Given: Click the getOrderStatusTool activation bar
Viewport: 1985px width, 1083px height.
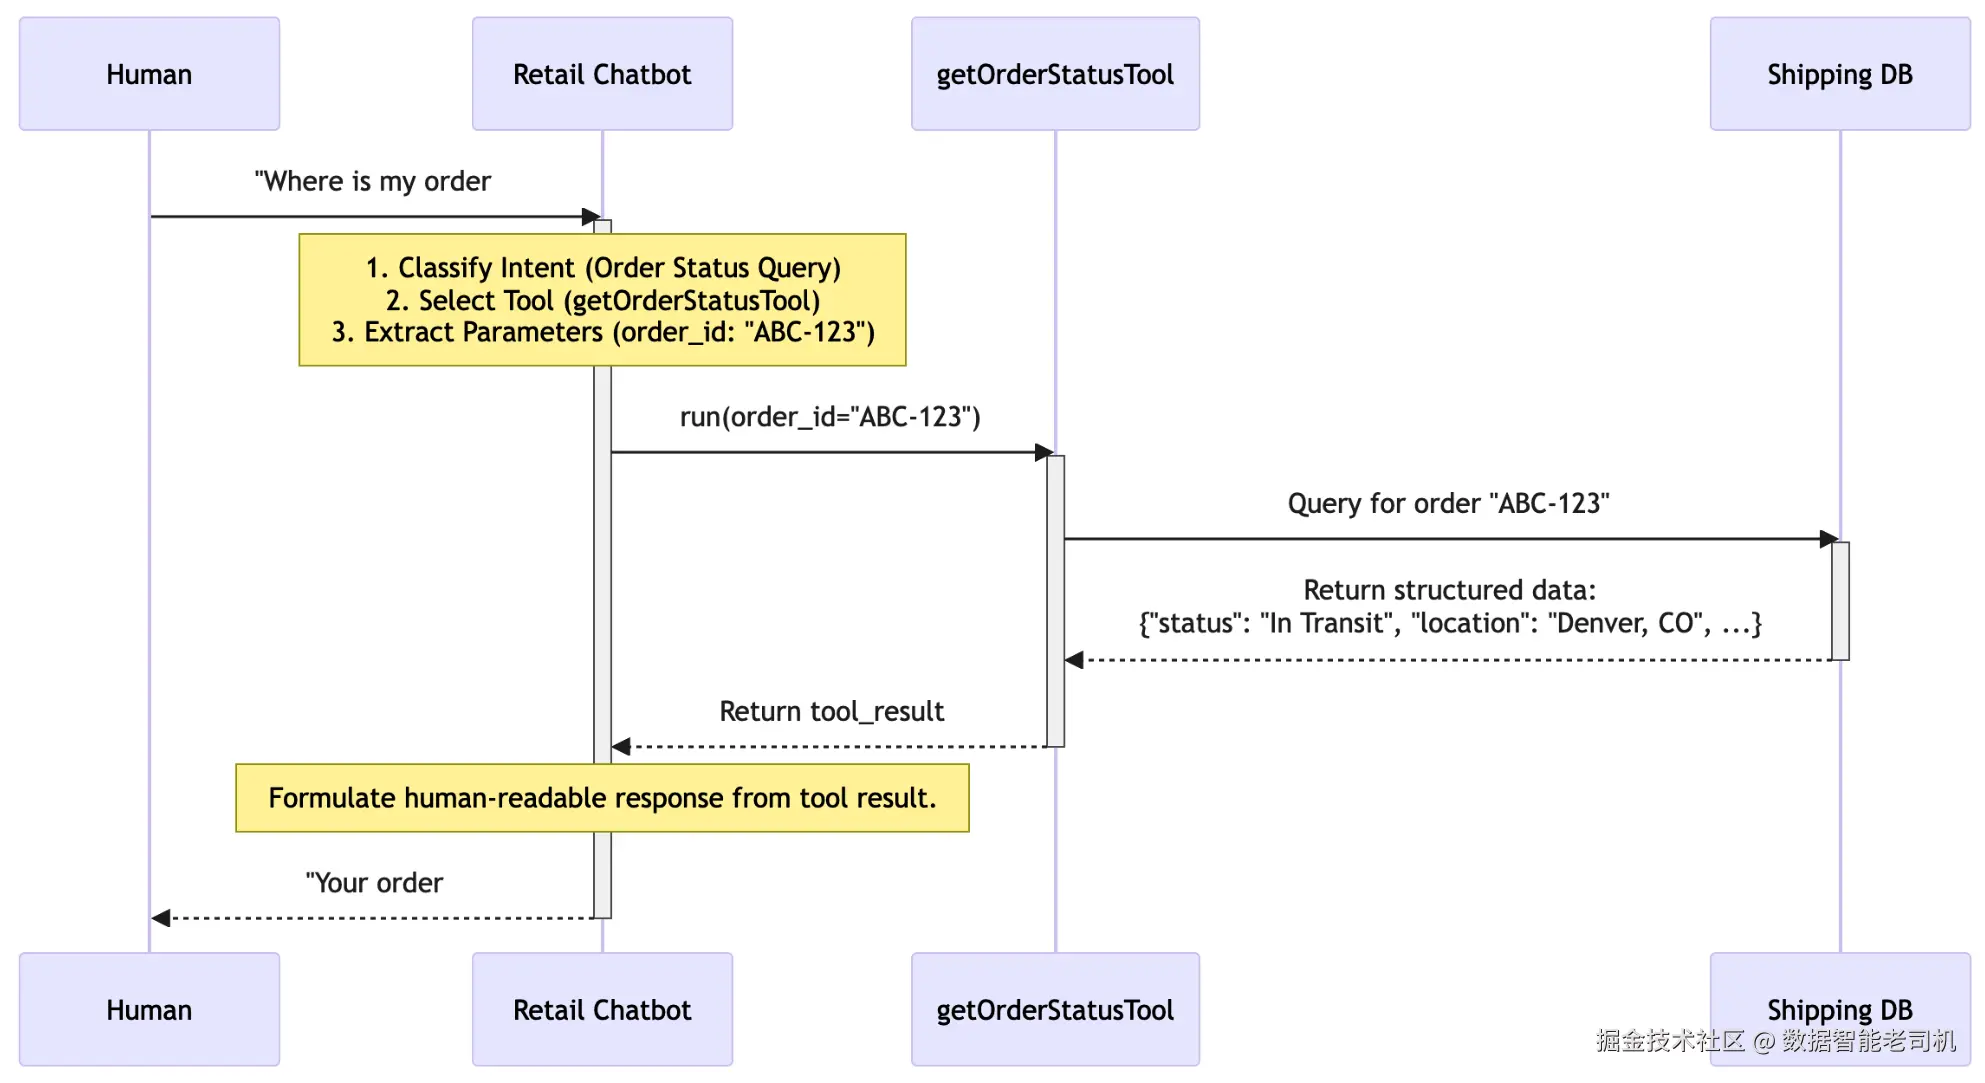Looking at the screenshot, I should click(1055, 600).
